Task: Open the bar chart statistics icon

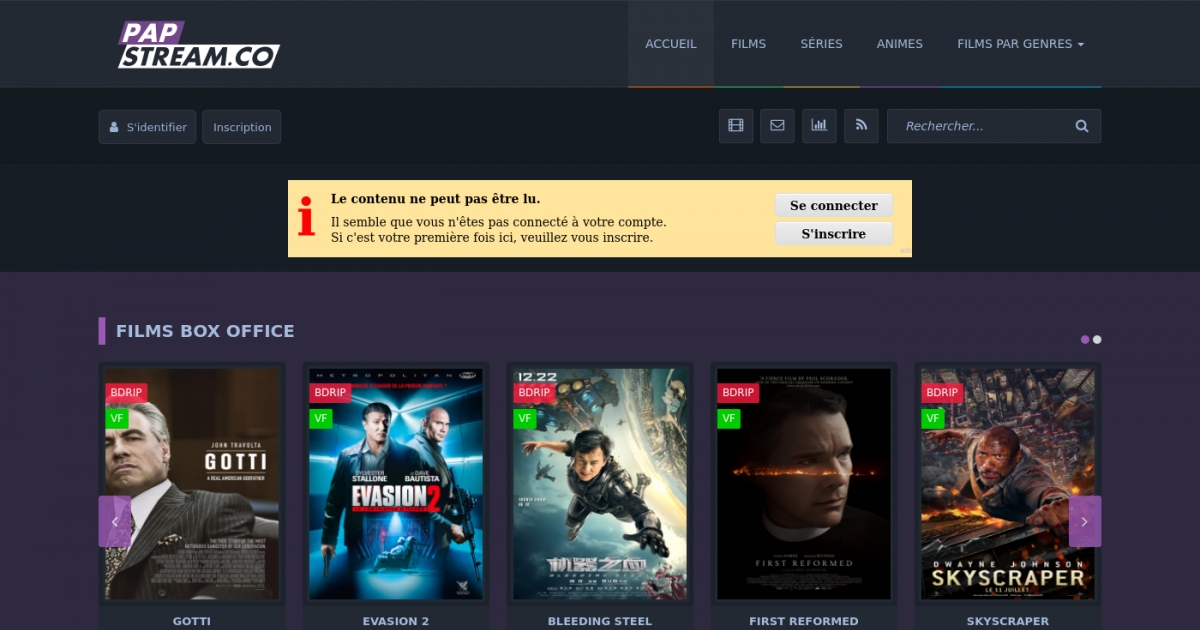Action: (819, 126)
